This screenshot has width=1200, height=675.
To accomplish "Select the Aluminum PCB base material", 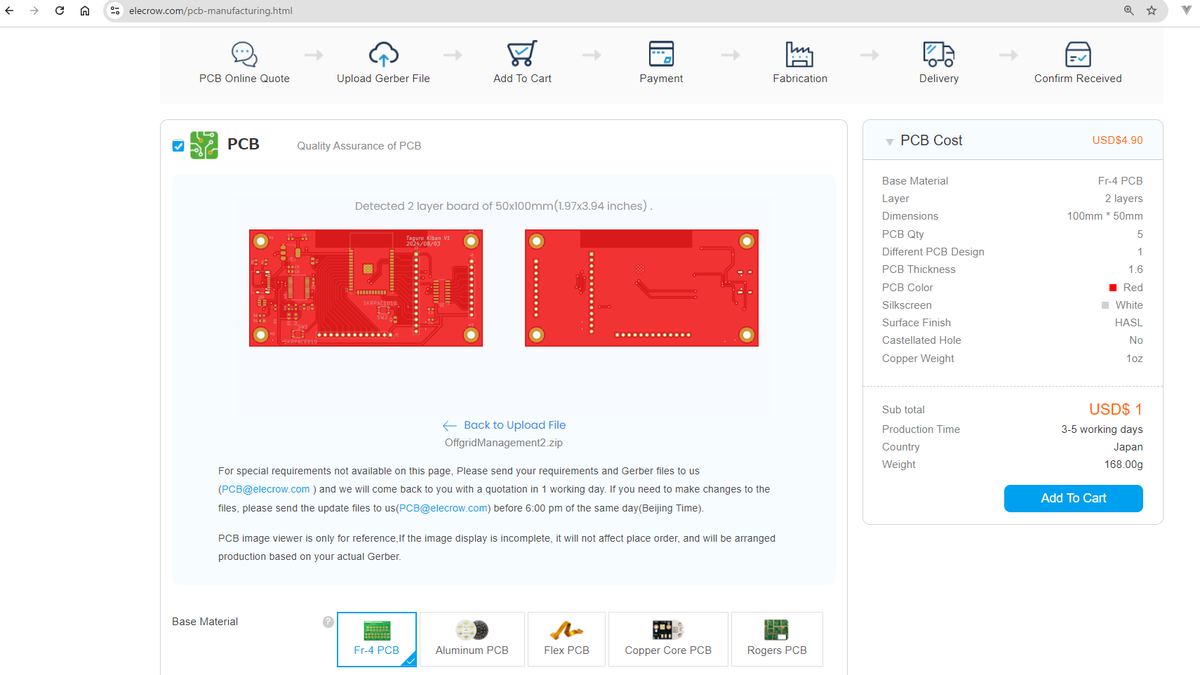I will [472, 639].
